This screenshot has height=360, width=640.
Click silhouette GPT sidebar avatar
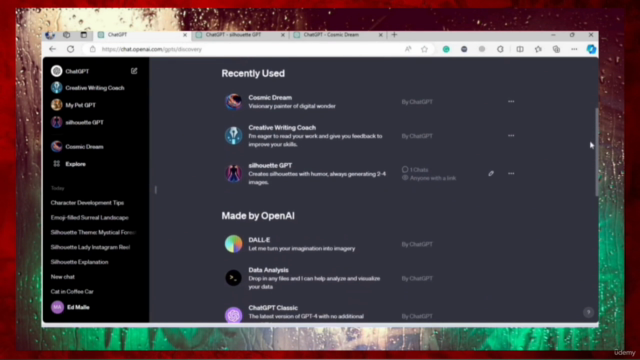point(57,122)
